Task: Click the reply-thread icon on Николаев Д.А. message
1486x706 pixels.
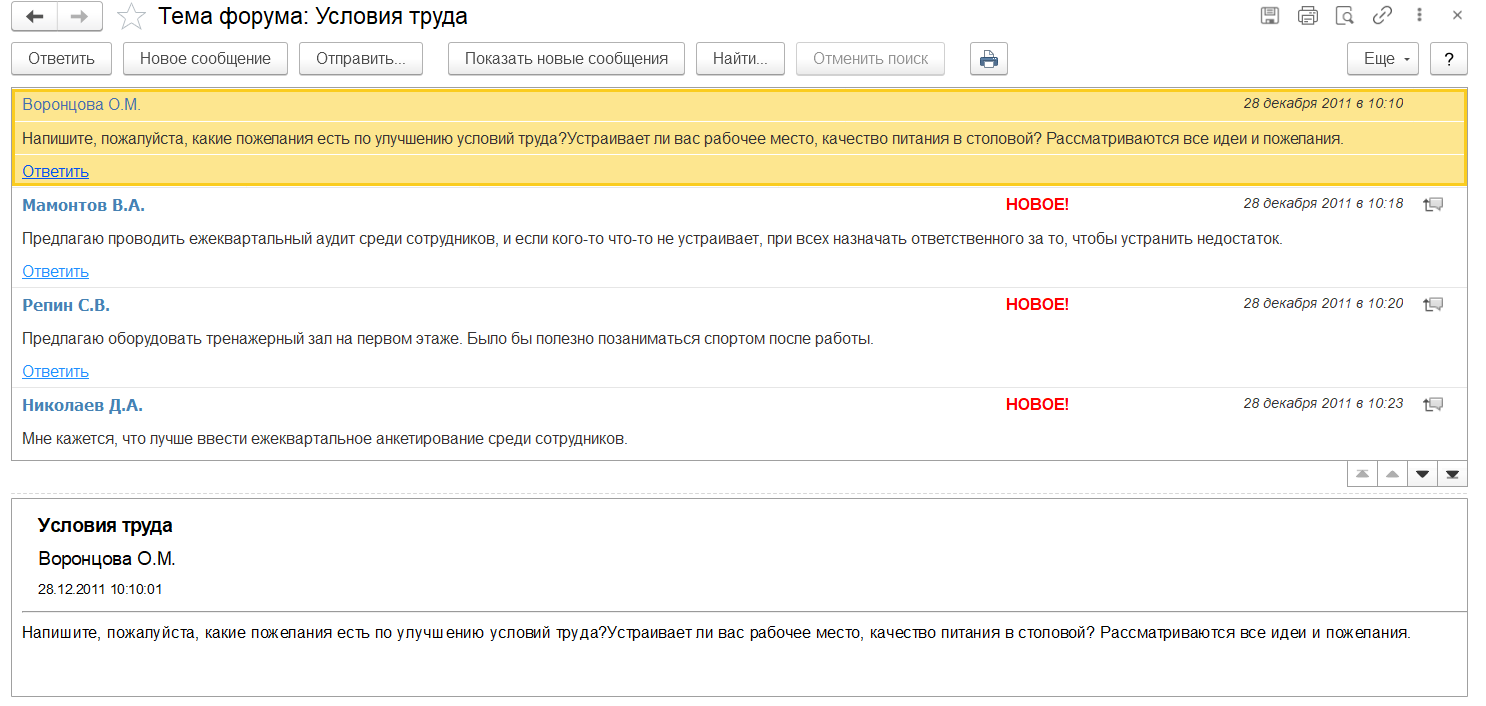Action: pos(1433,404)
